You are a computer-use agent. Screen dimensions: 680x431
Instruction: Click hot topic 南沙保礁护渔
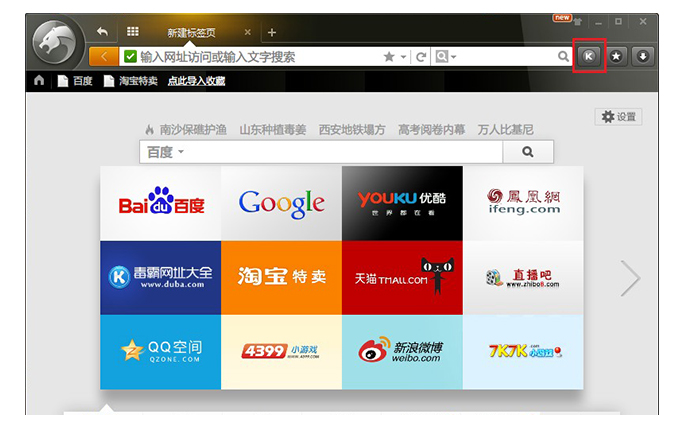click(193, 129)
